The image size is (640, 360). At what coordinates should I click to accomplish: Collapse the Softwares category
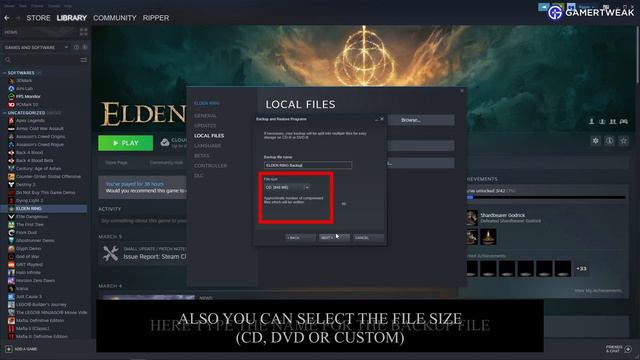(4, 73)
